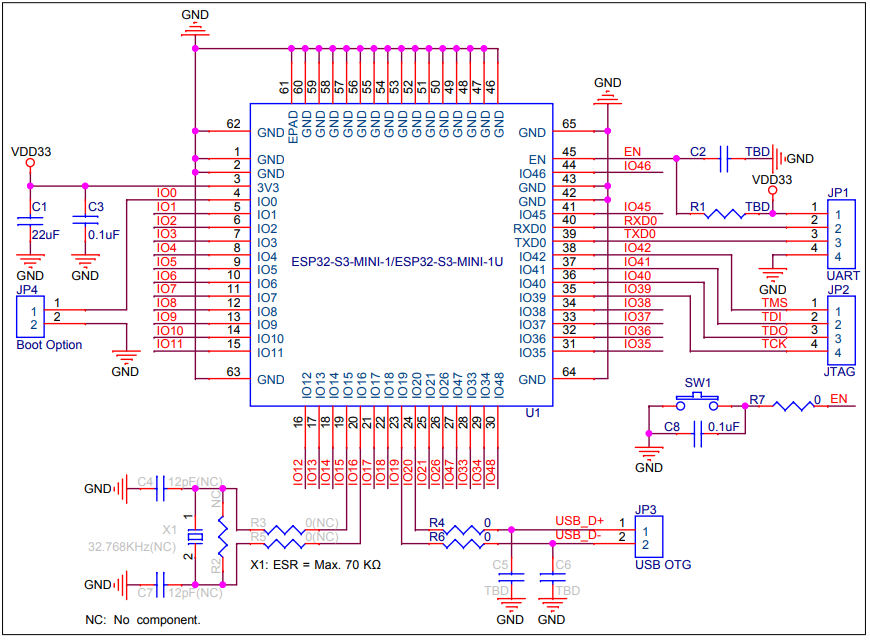
Task: Select the red TXD0 net label
Action: (x=640, y=234)
